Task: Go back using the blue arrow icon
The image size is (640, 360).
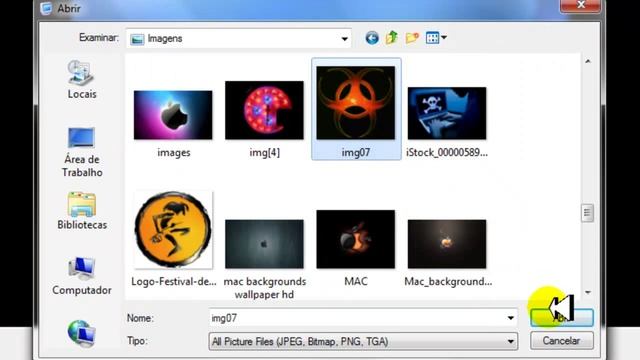Action: [372, 38]
